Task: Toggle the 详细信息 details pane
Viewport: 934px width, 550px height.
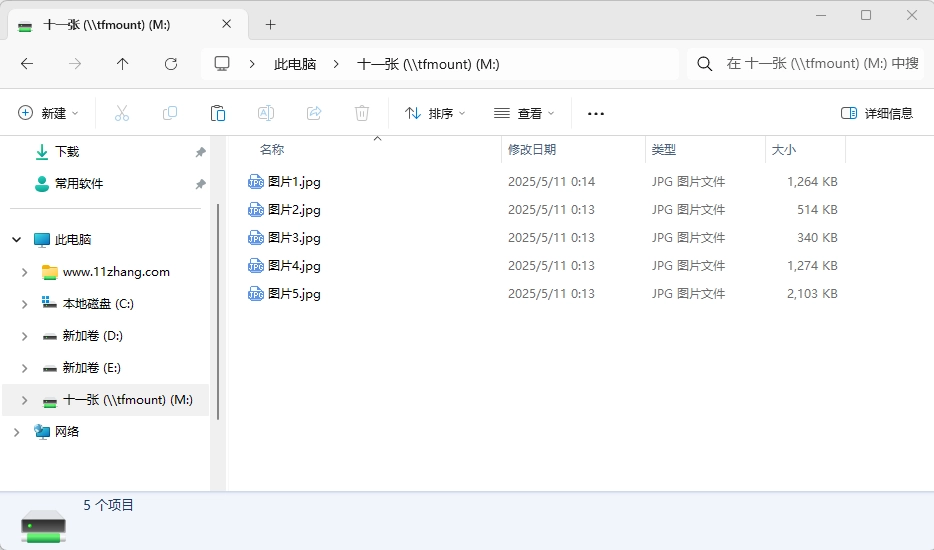Action: click(877, 113)
